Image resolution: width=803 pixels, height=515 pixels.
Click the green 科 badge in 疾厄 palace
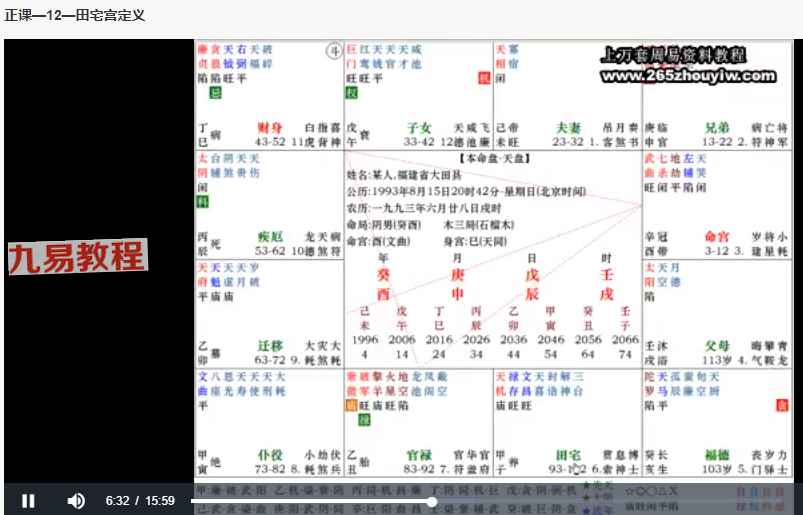[x=203, y=201]
